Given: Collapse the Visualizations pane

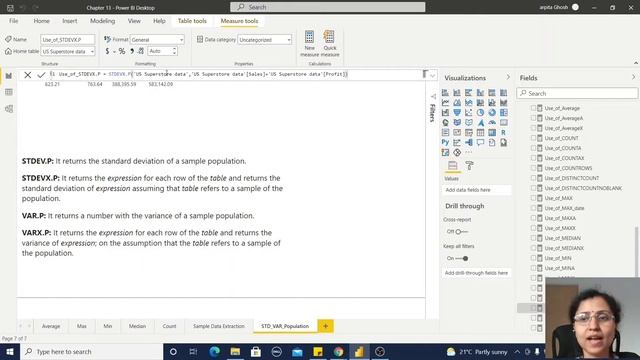Looking at the screenshot, I should pos(508,77).
